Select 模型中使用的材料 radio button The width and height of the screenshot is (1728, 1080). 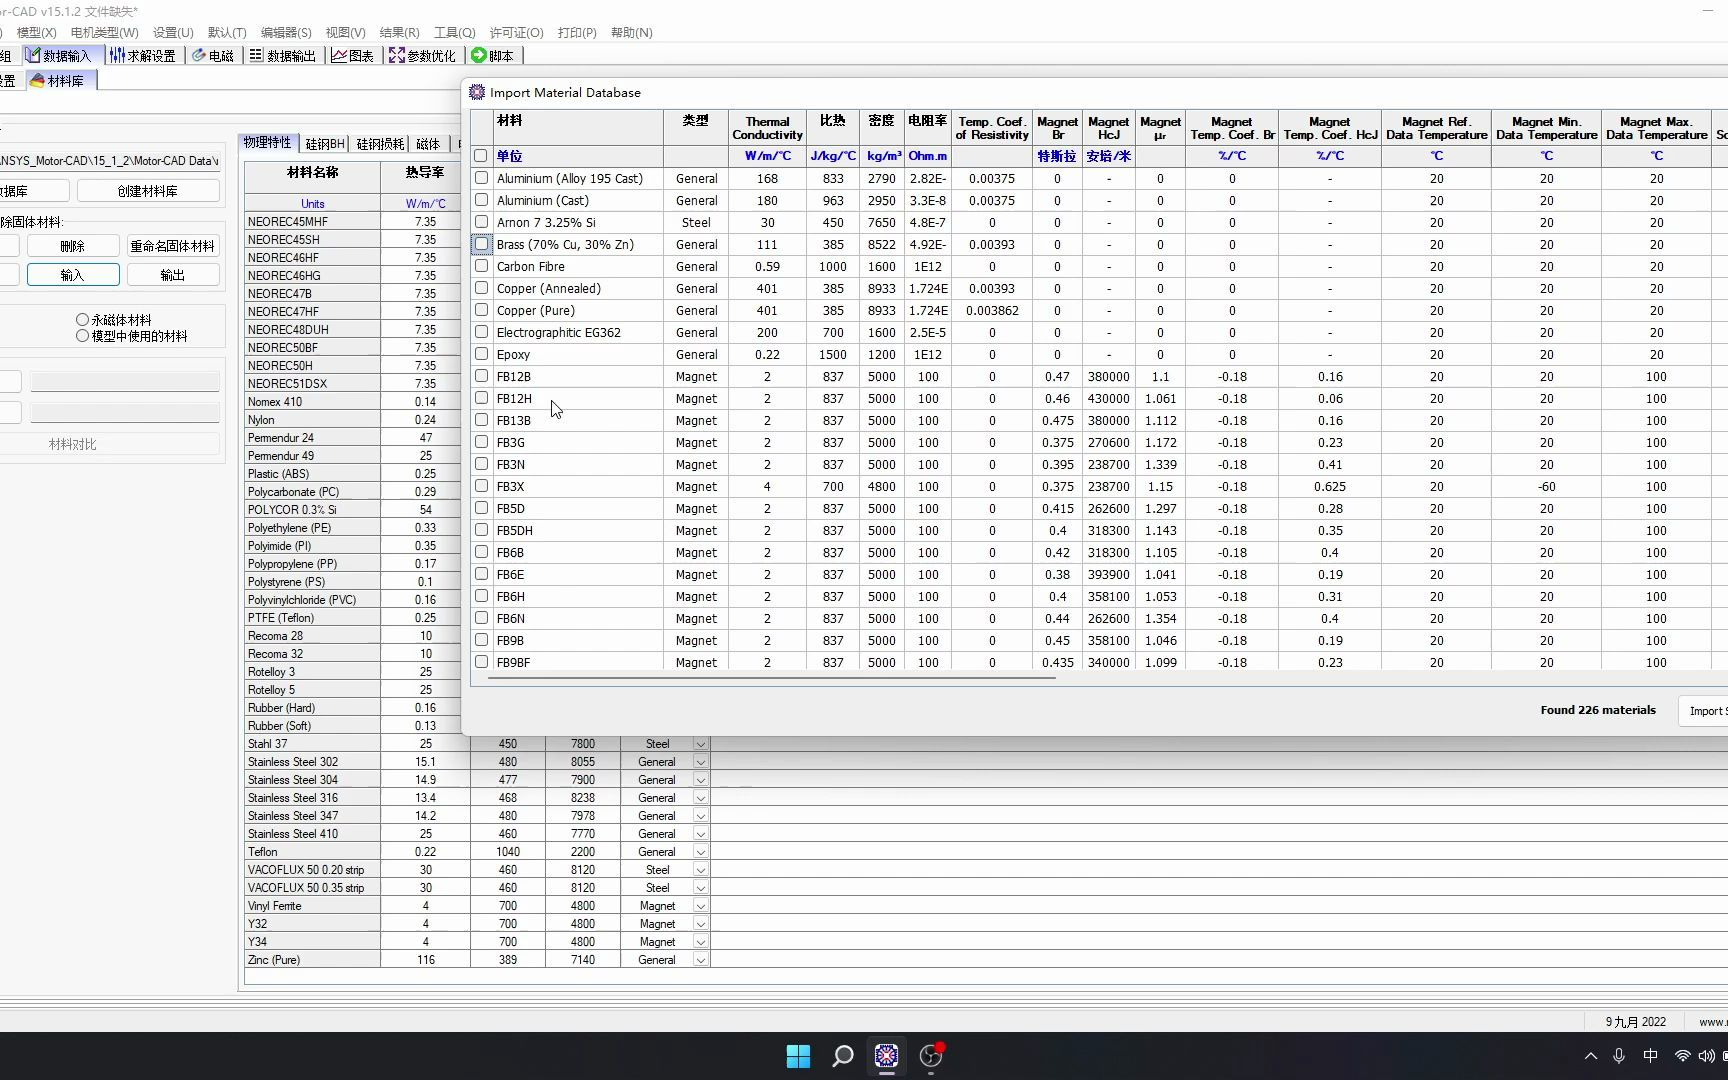click(x=82, y=336)
